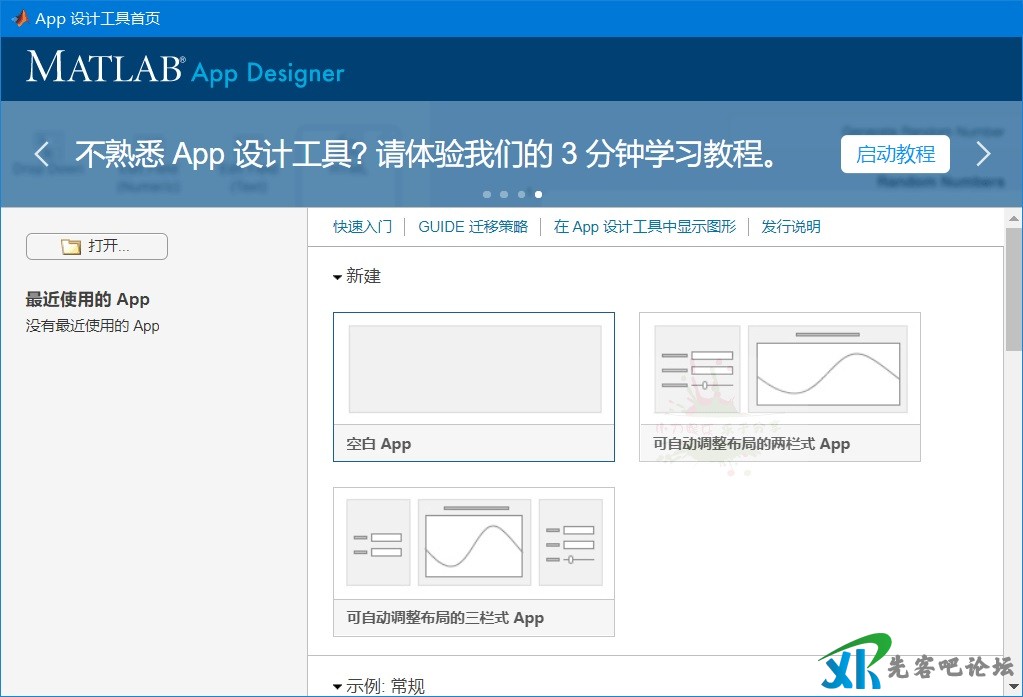This screenshot has width=1023, height=697.
Task: Open 在 App 设计工具中显示图形 link
Action: [644, 227]
